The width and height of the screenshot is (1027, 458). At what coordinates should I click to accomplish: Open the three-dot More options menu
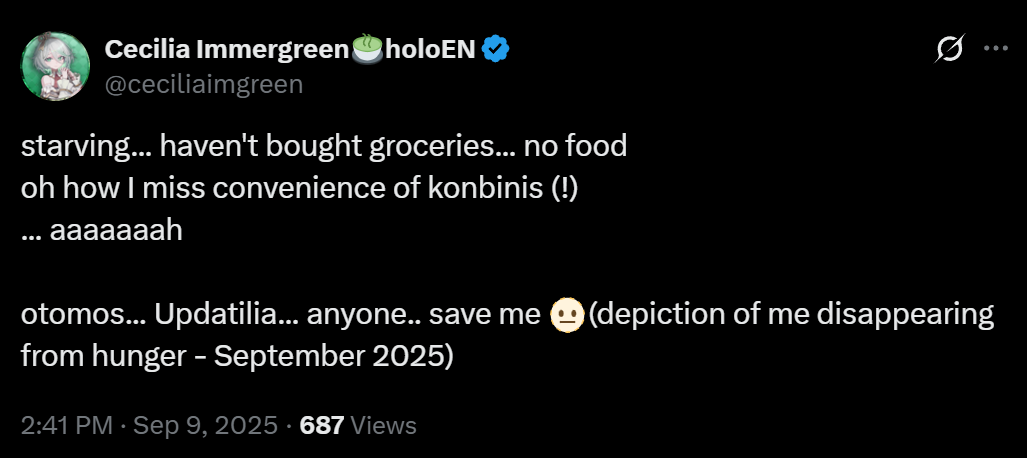click(997, 49)
